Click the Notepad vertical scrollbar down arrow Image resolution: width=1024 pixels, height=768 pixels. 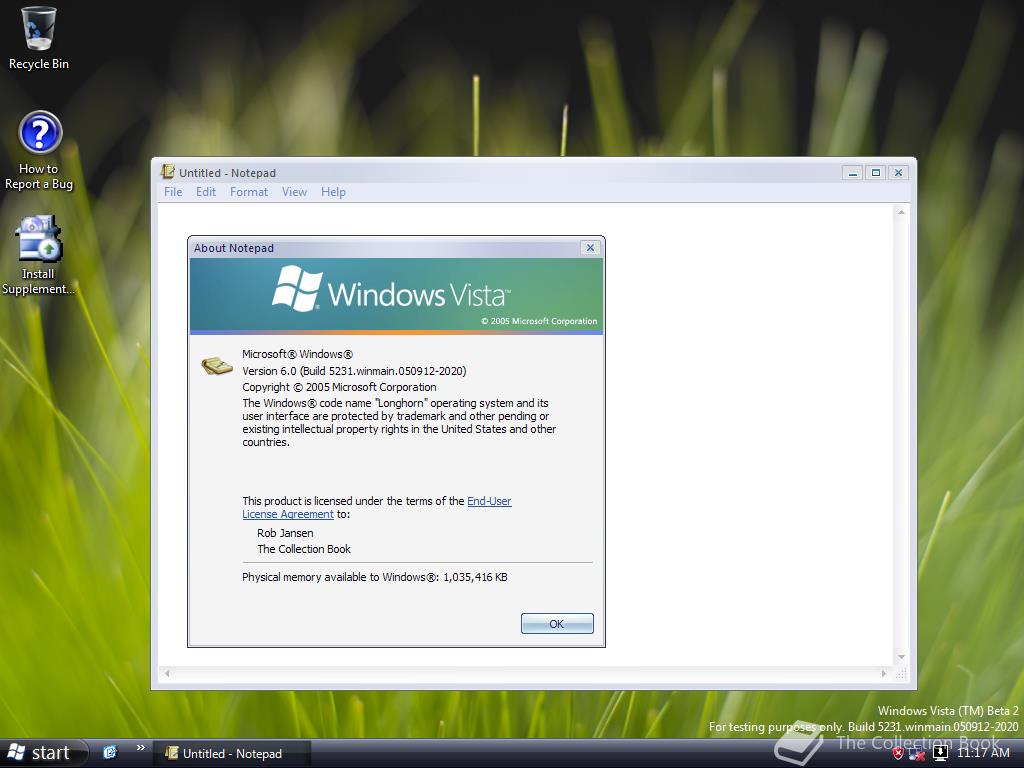901,657
